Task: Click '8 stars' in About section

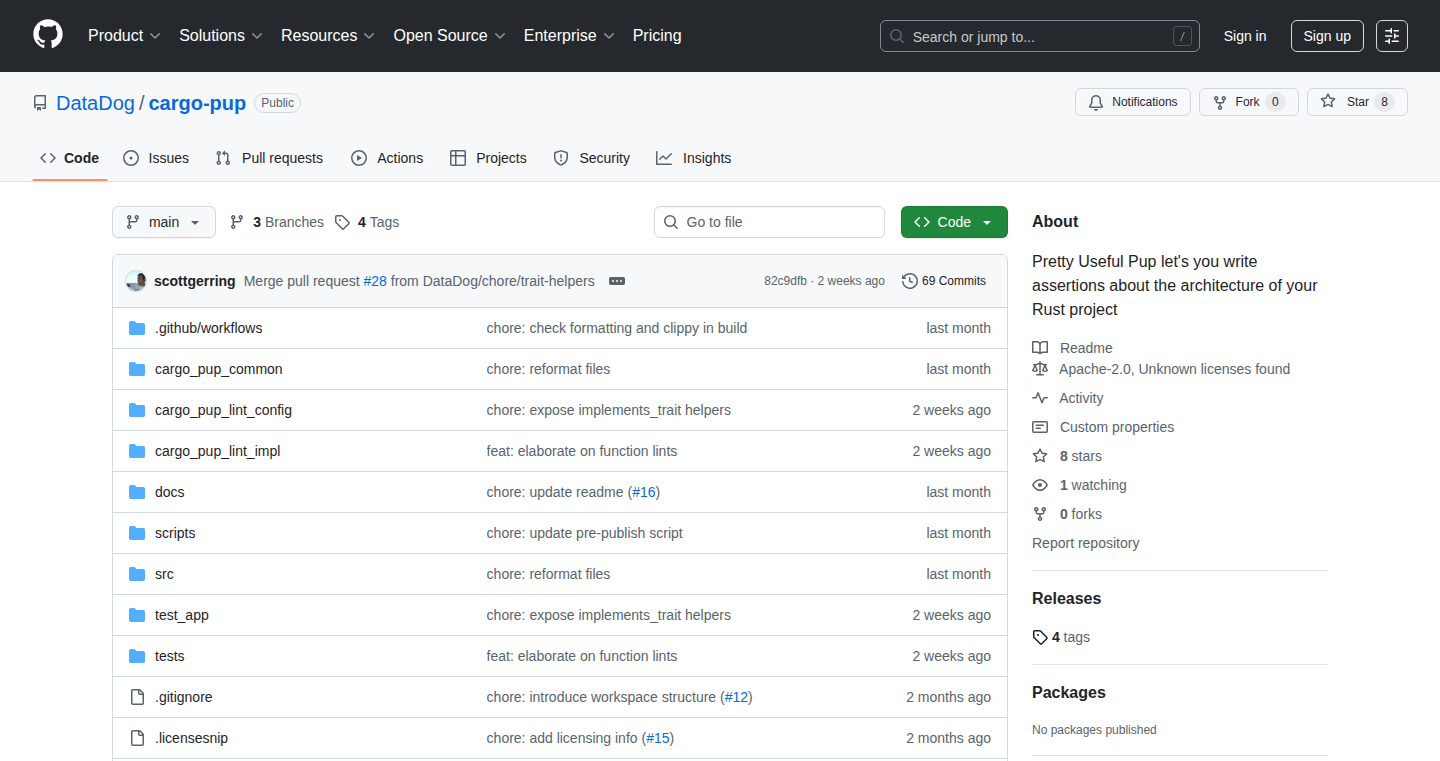Action: tap(1081, 456)
